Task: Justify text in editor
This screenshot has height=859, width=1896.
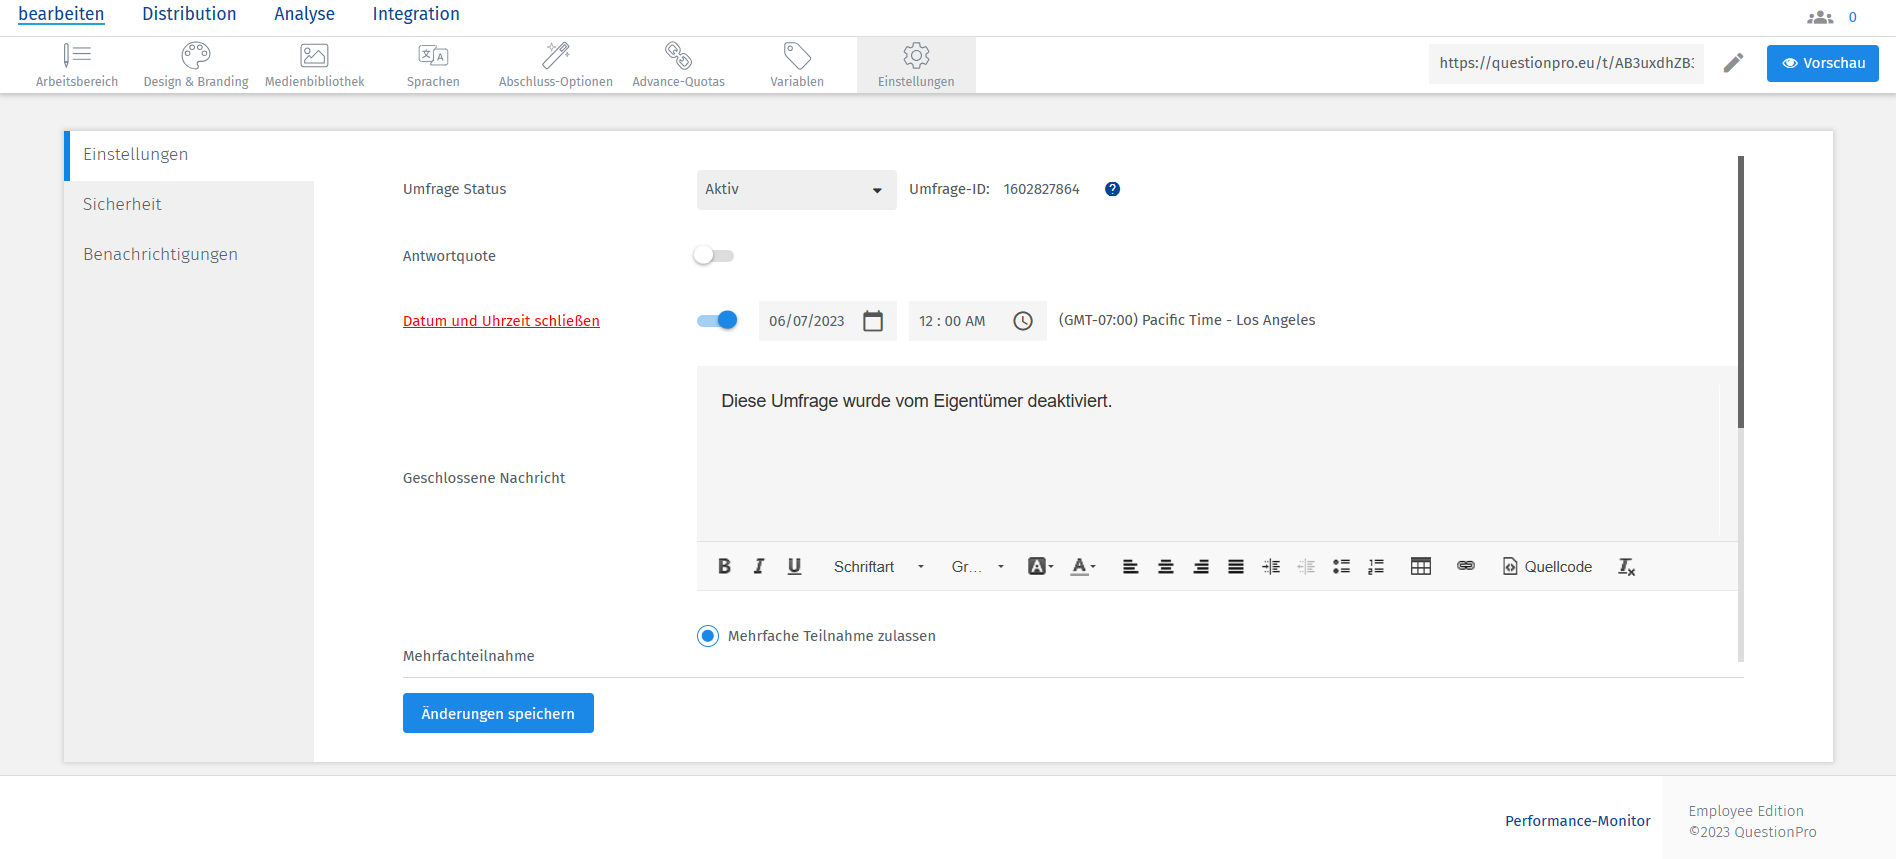Action: 1236,566
